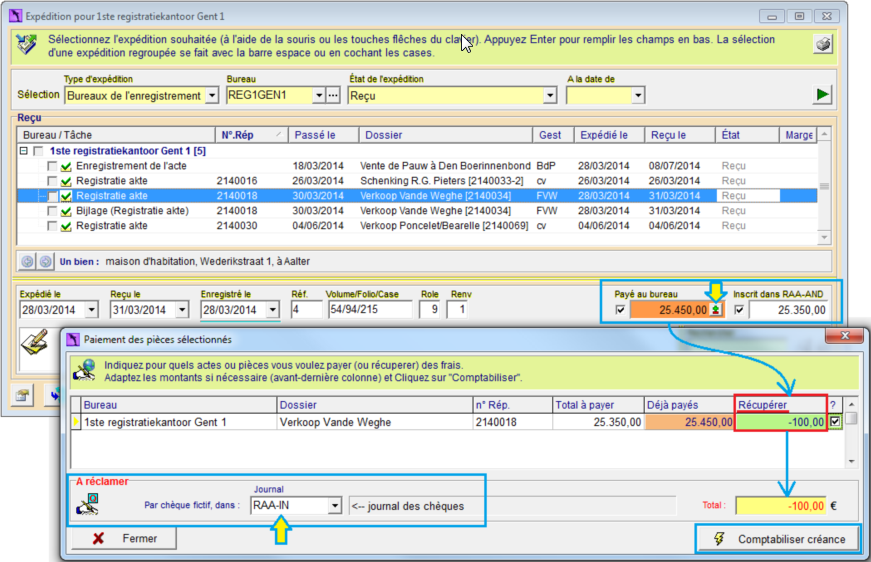871x562 pixels.
Task: Open the Bureau browse ellipsis button
Action: coord(333,96)
